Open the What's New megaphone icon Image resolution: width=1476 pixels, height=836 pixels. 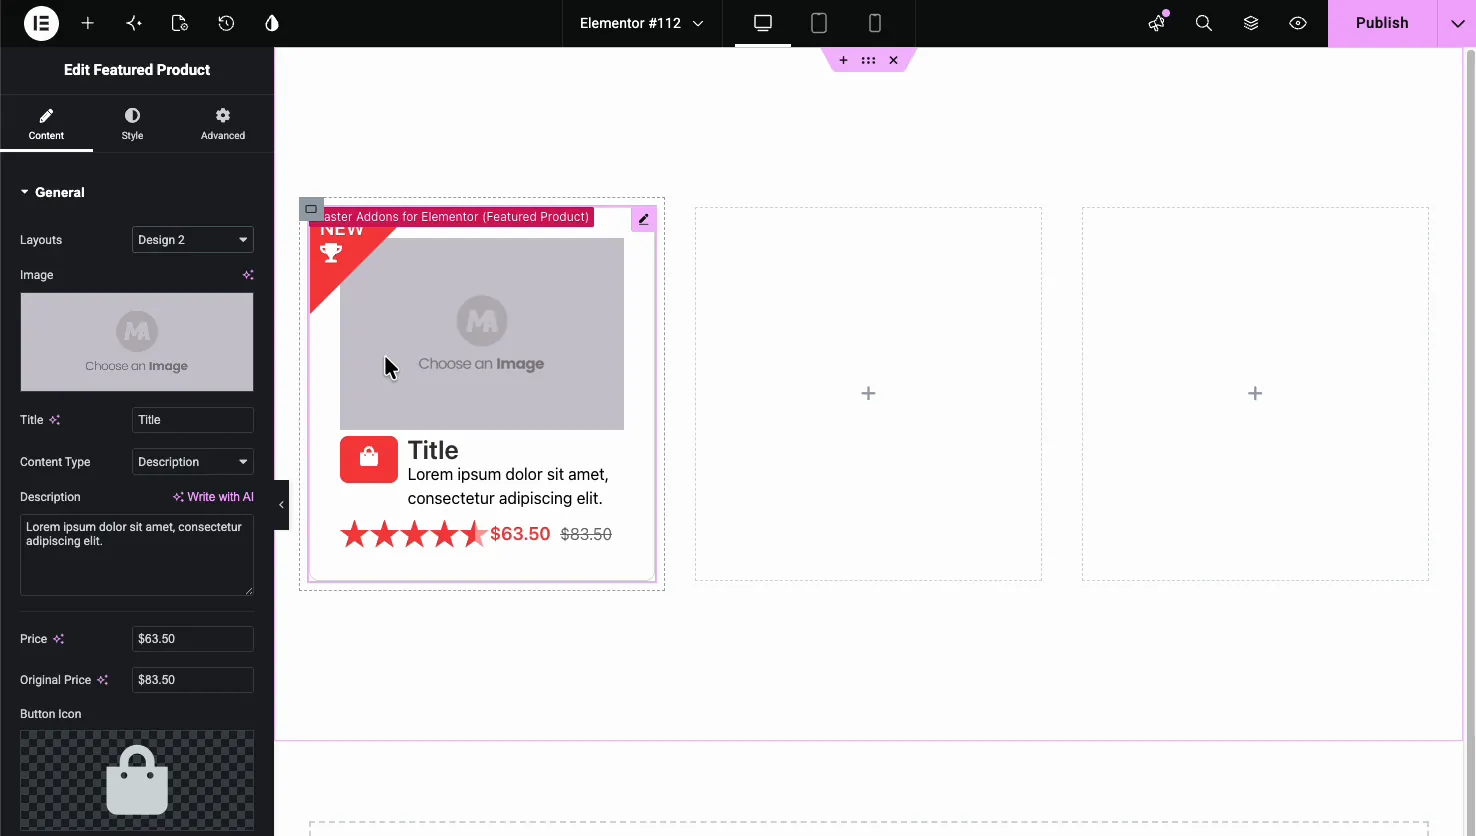(x=1157, y=23)
